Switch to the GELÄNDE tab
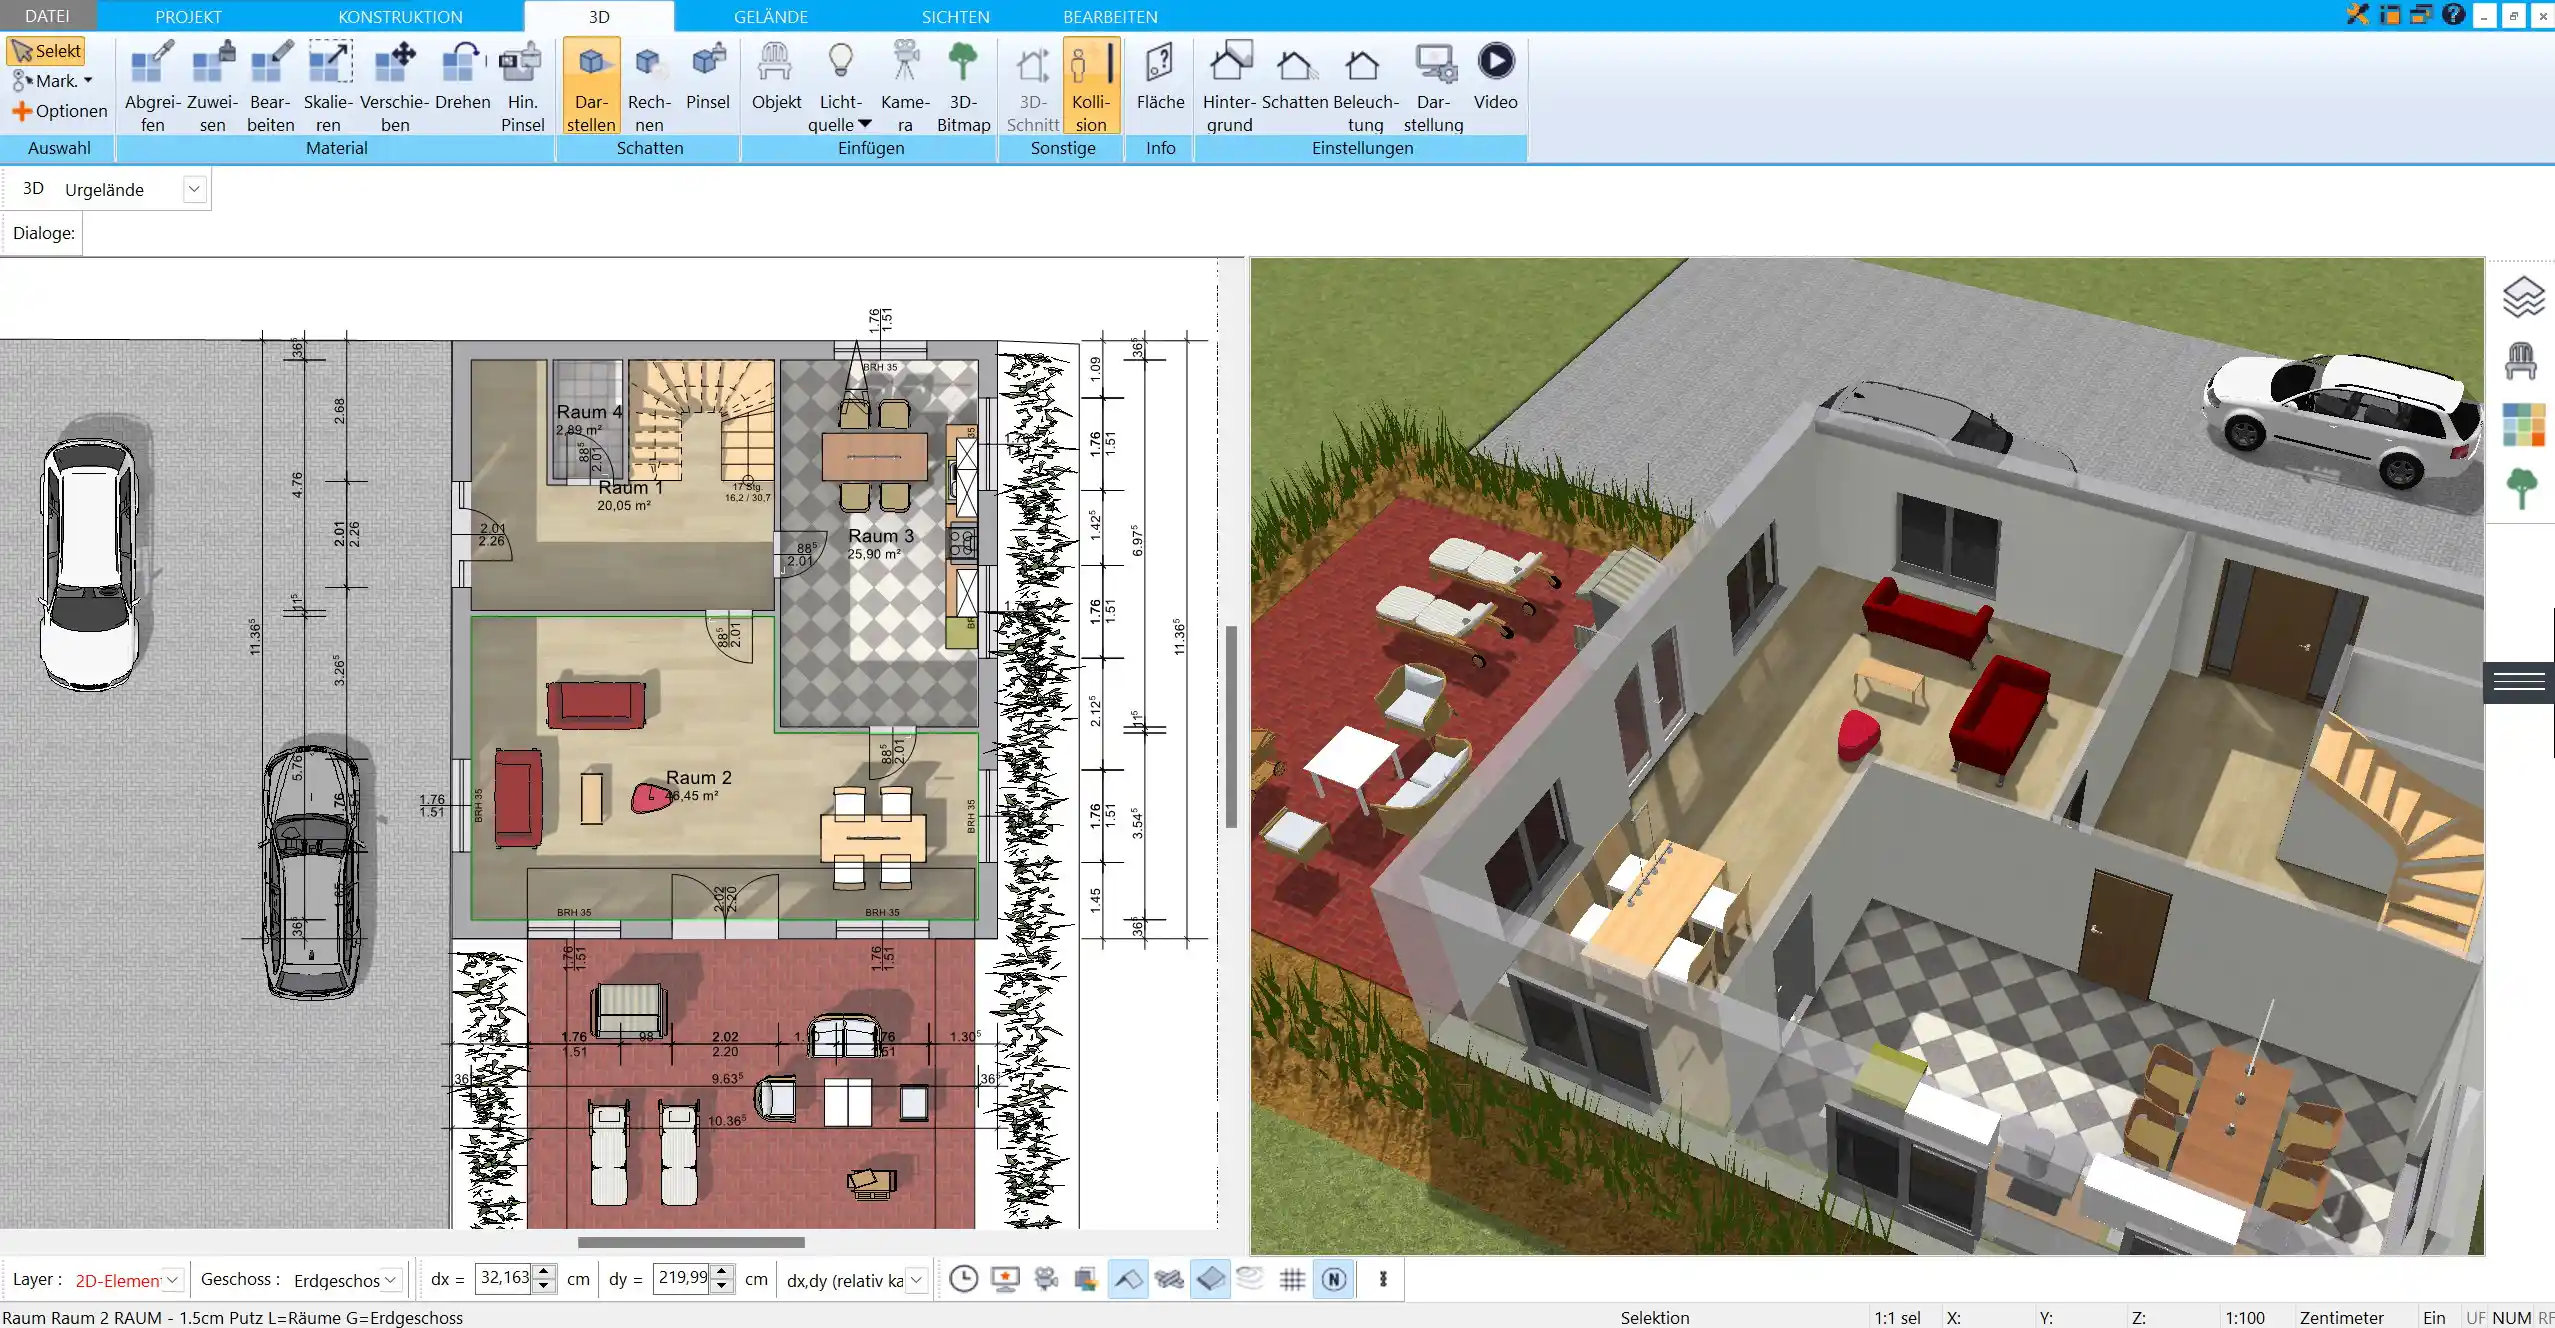 pos(770,16)
